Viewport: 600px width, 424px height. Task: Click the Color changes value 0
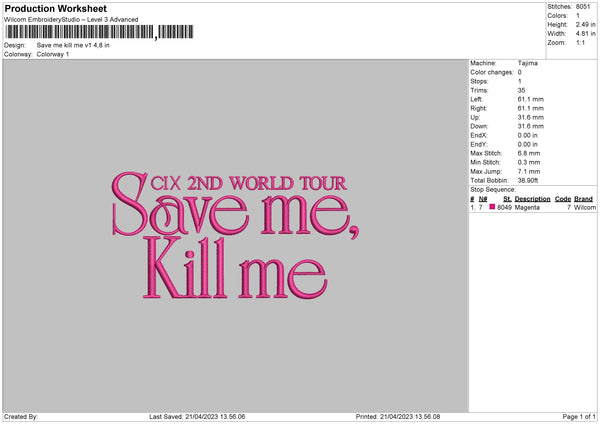(519, 72)
